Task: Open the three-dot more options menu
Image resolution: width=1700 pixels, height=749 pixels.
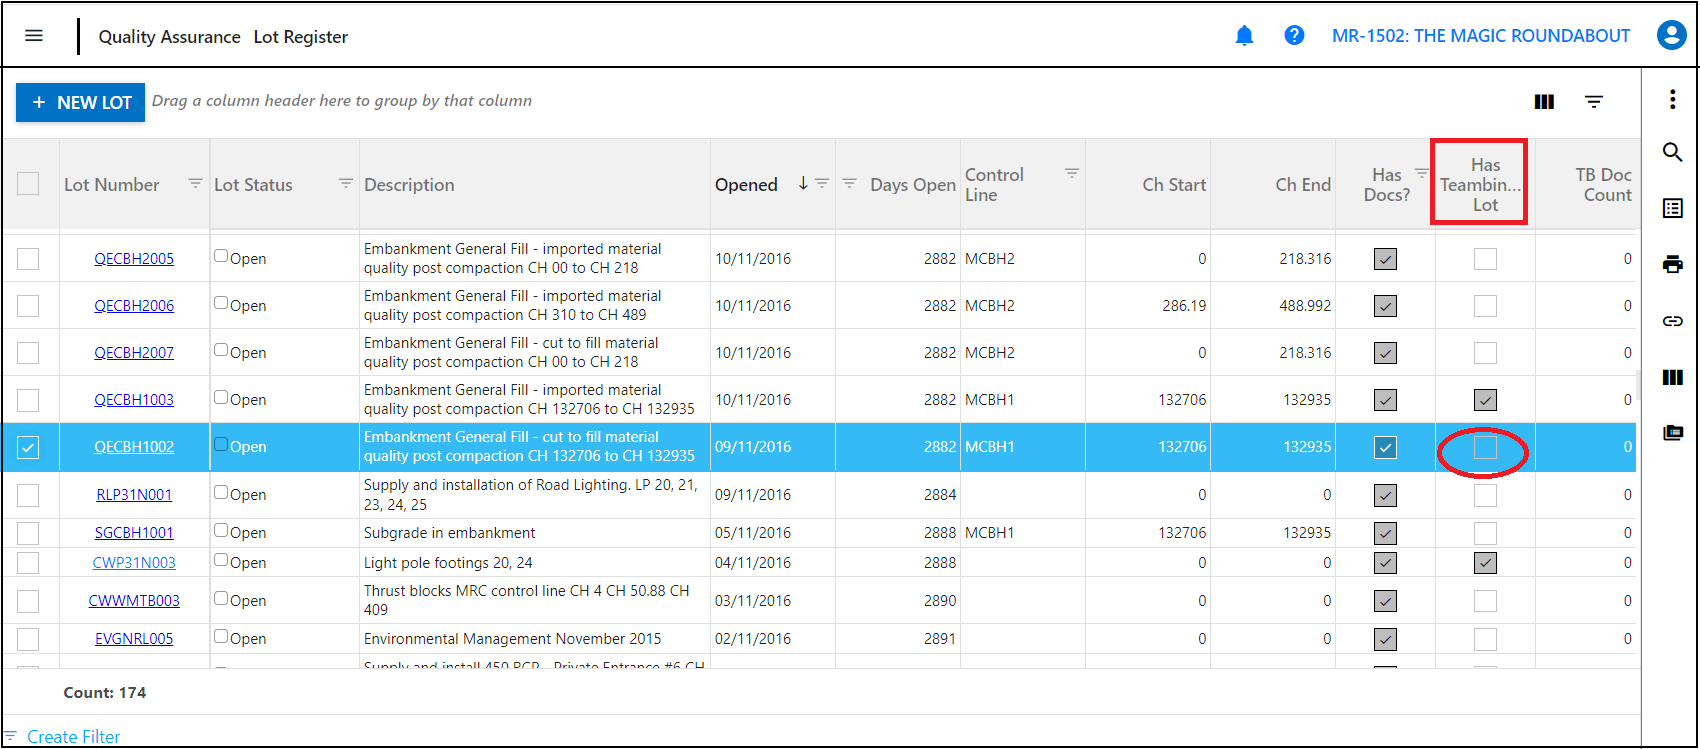Action: (1672, 99)
